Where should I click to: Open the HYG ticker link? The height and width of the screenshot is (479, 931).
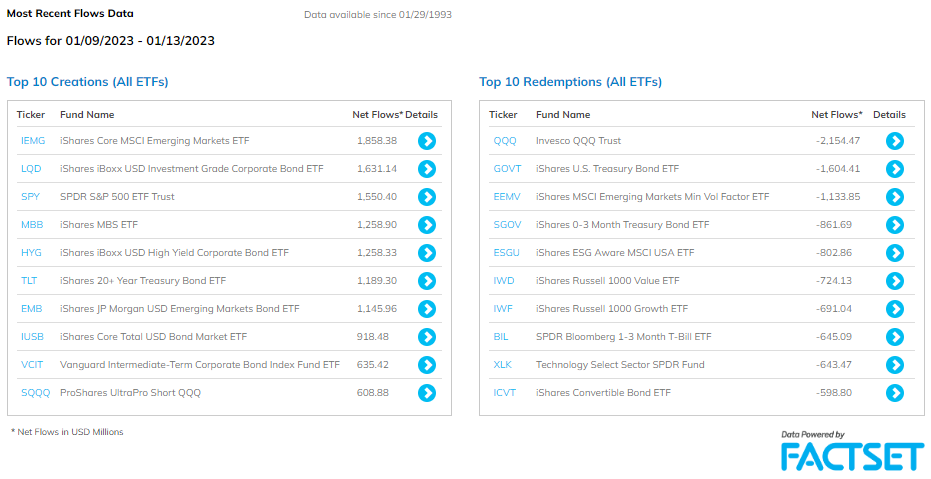point(31,253)
